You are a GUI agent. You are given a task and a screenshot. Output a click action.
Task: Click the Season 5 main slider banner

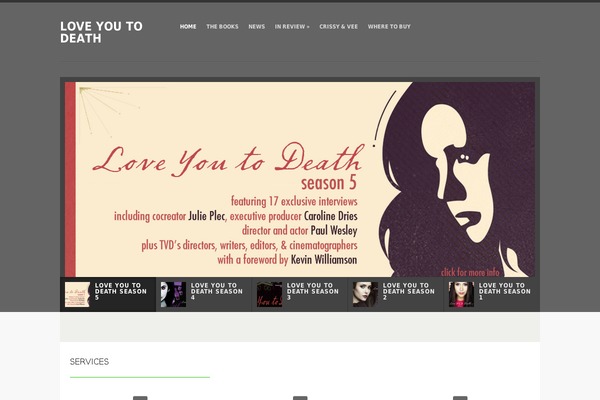pyautogui.click(x=300, y=179)
